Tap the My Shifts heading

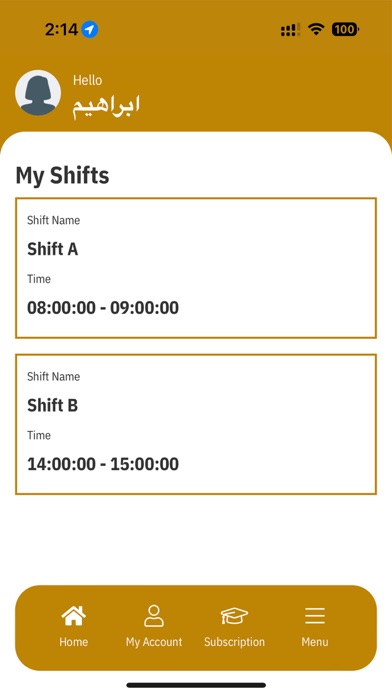tap(63, 175)
